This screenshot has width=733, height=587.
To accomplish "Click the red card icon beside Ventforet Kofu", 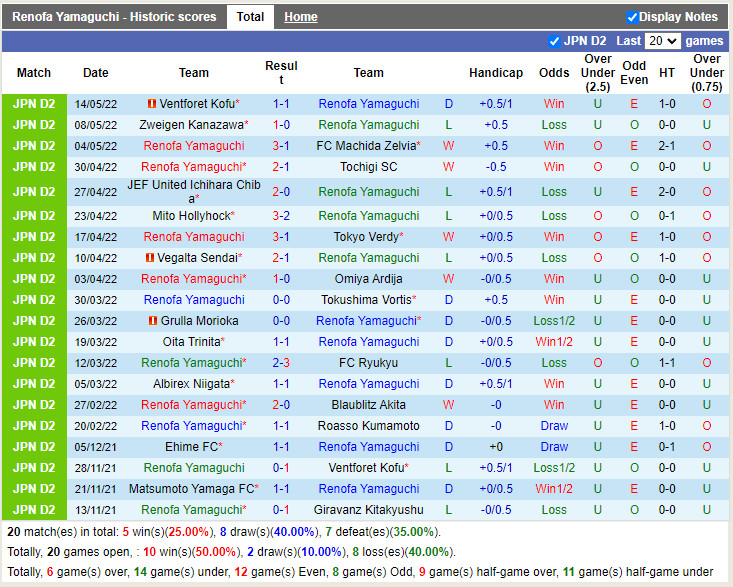I will 151,104.
